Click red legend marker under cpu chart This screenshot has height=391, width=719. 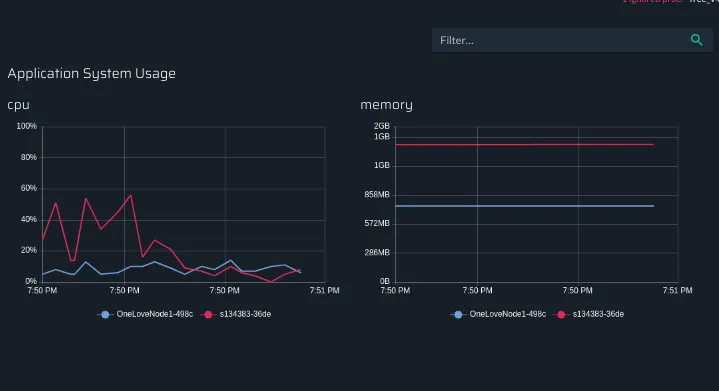208,314
